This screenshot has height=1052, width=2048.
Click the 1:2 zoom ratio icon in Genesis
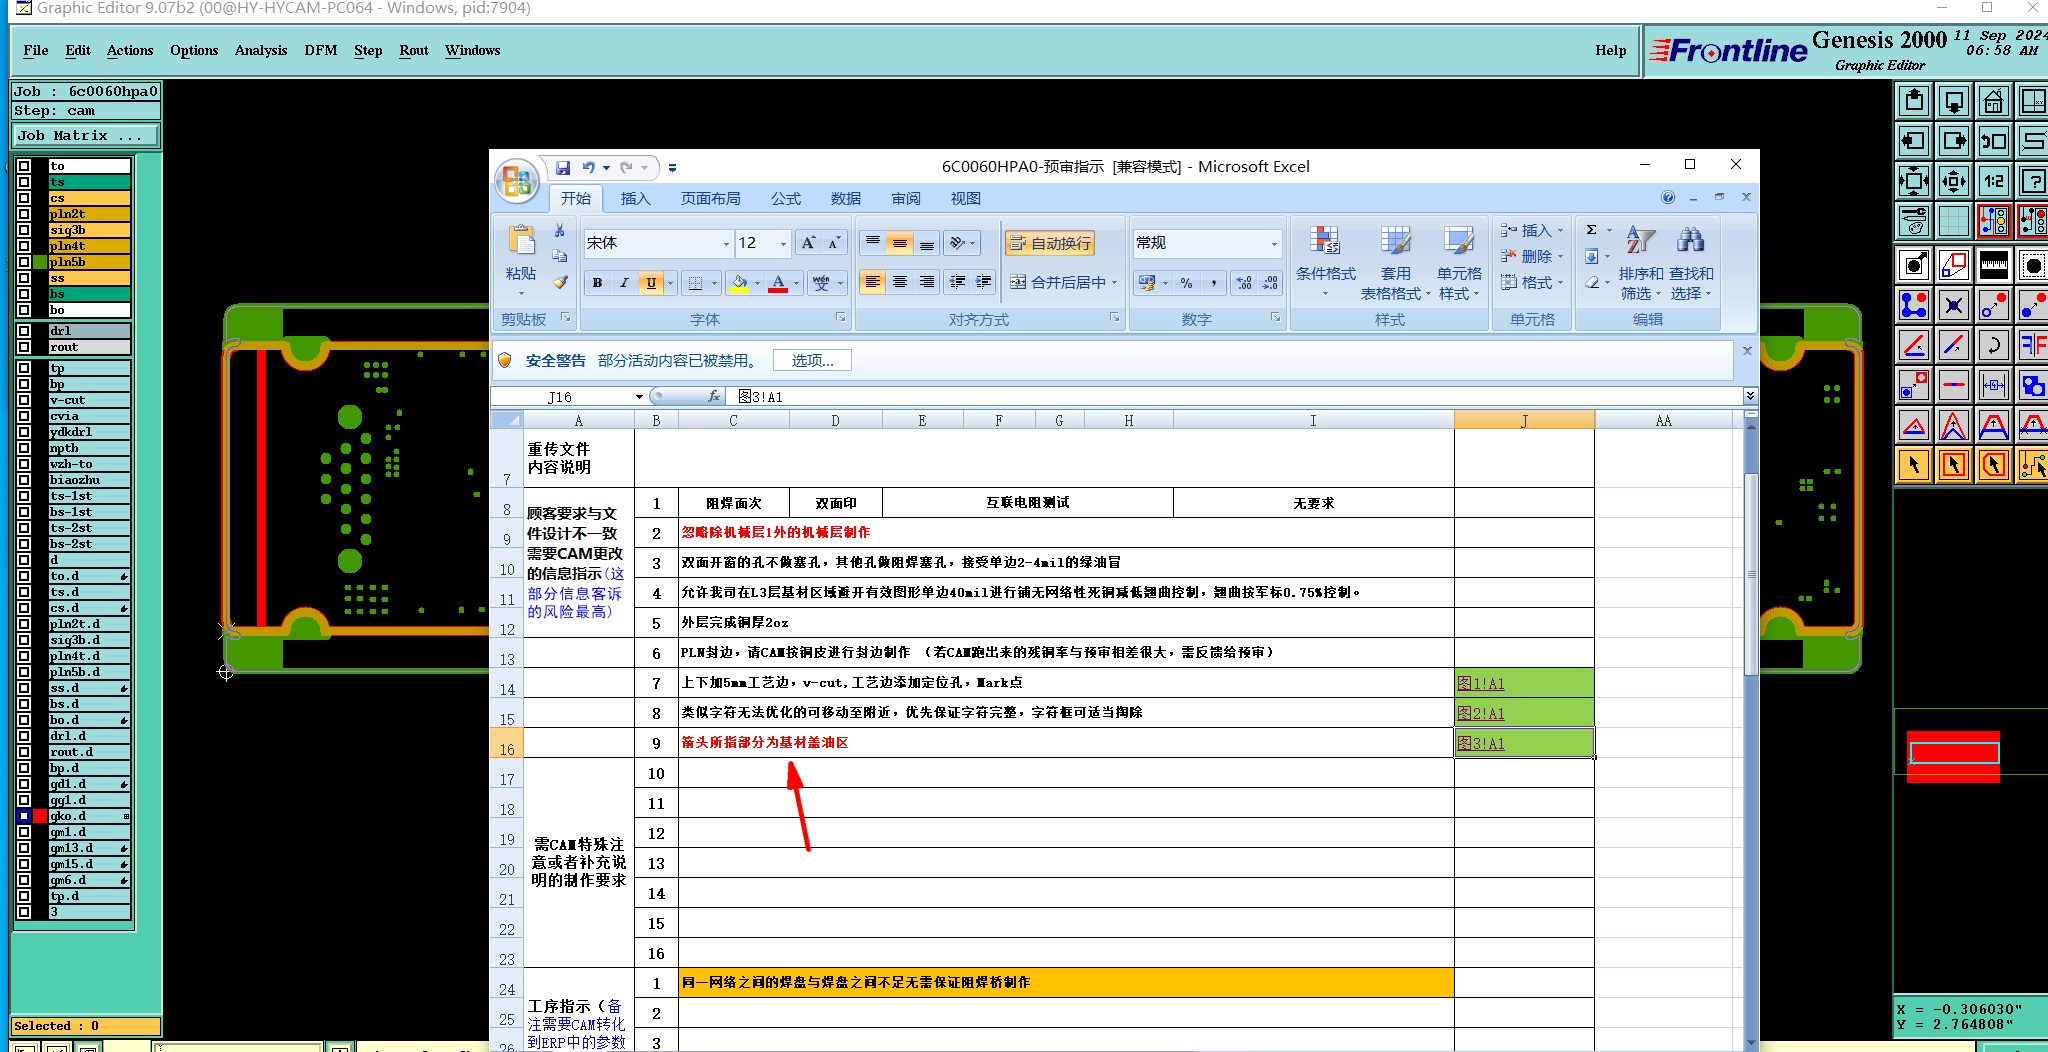tap(1993, 181)
